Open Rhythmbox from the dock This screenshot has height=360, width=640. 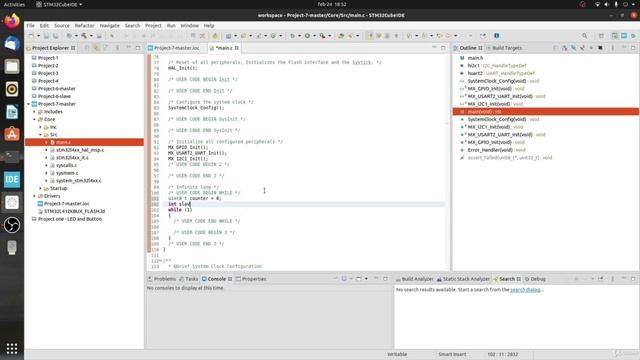coord(12,89)
